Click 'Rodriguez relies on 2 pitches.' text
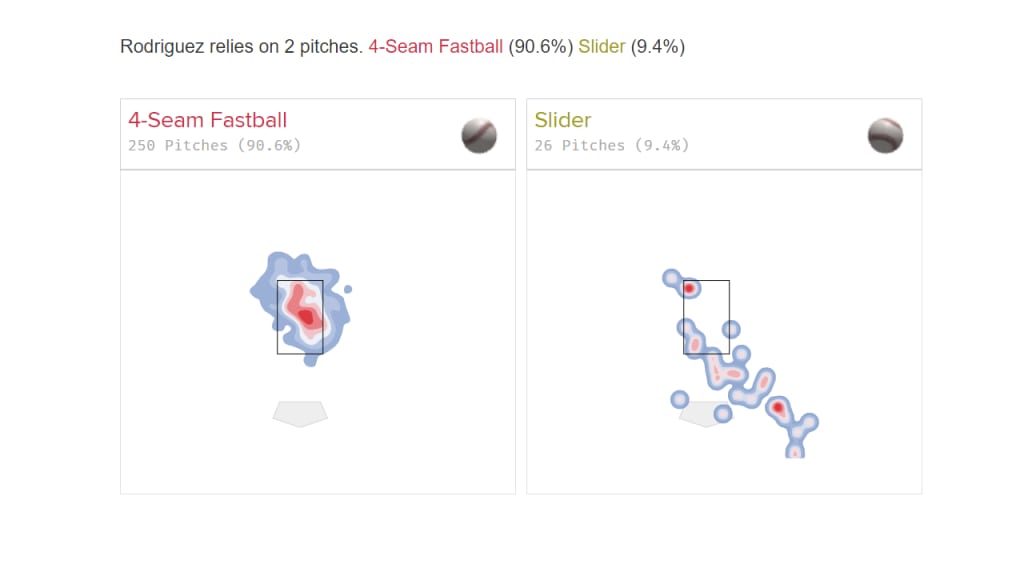1024x576 pixels. click(x=241, y=46)
